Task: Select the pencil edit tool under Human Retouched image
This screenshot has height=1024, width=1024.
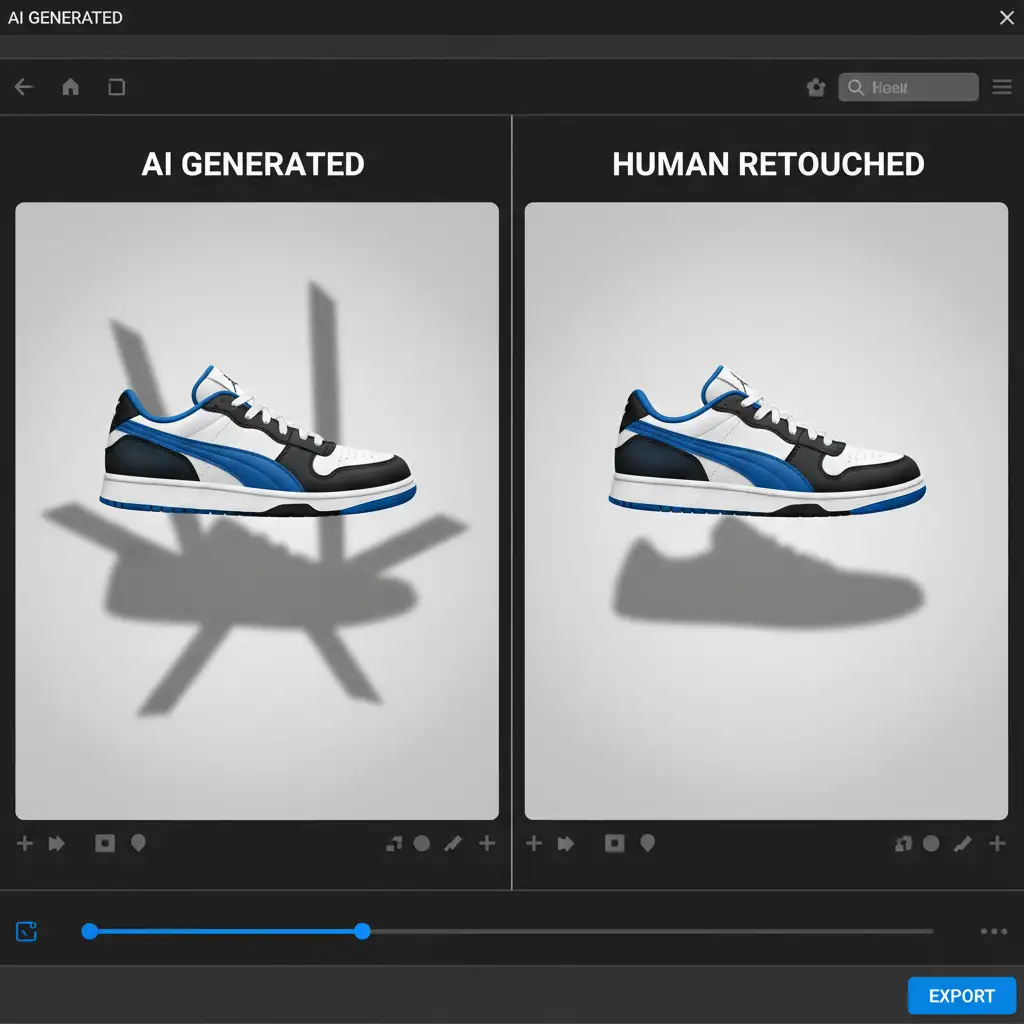Action: [963, 844]
